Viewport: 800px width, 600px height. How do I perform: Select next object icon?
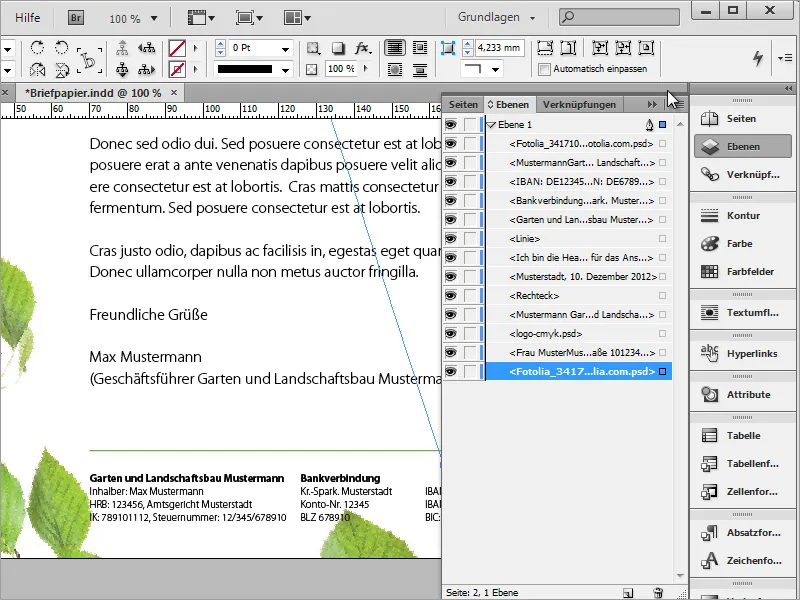tap(146, 69)
